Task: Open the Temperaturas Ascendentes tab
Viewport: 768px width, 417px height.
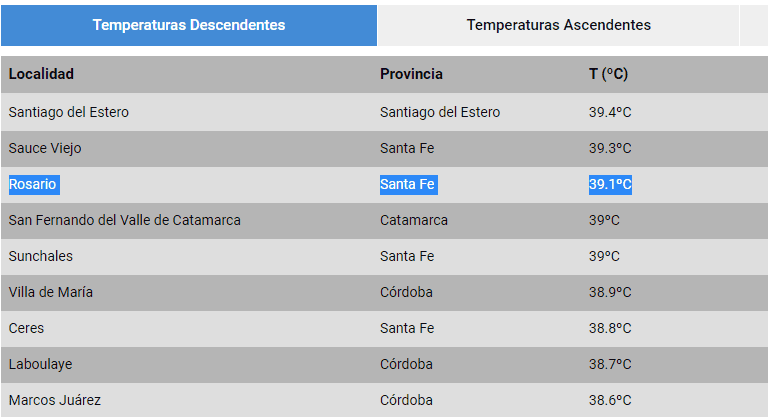Action: pos(558,25)
